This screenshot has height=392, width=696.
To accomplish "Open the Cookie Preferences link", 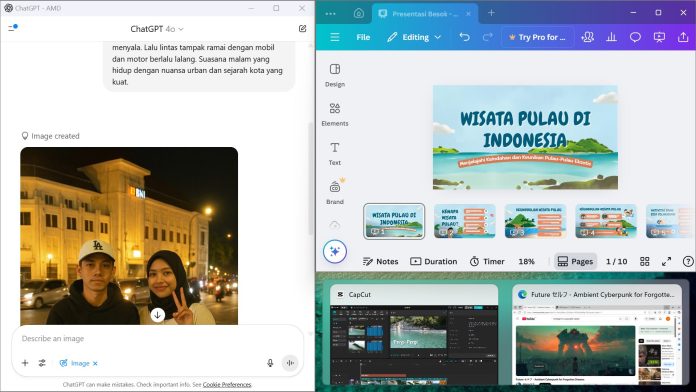I will coord(227,384).
